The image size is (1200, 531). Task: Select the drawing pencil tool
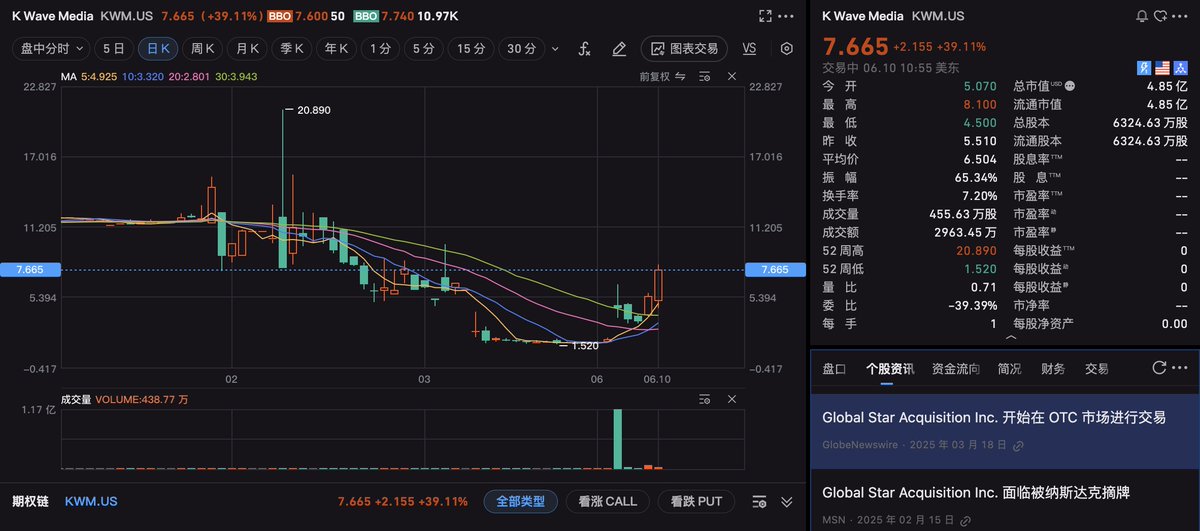tap(619, 48)
